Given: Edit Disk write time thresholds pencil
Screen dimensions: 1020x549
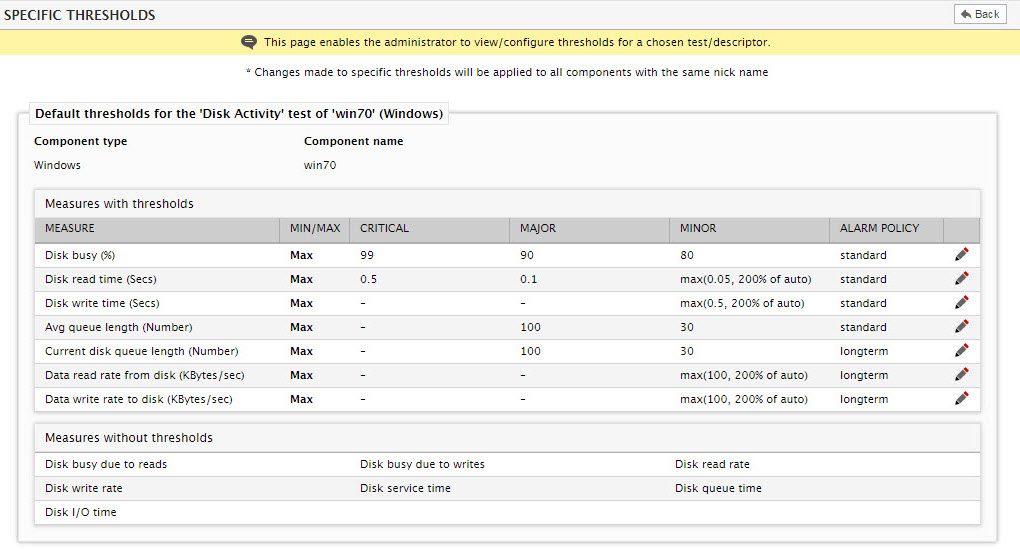Looking at the screenshot, I should 961,302.
